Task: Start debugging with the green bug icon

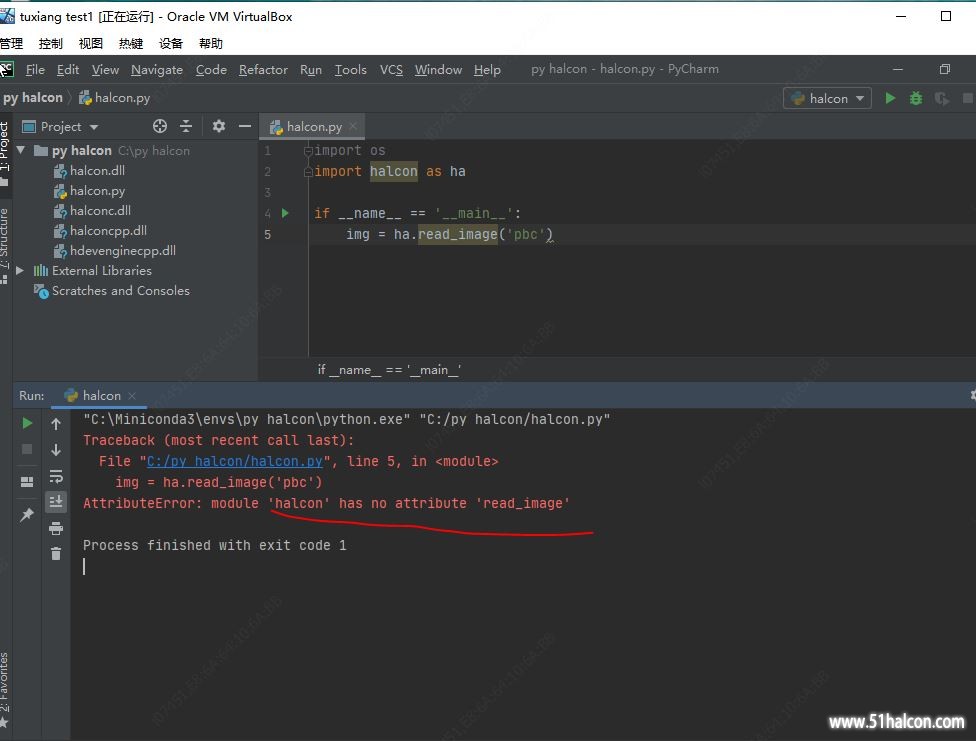Action: coord(916,98)
